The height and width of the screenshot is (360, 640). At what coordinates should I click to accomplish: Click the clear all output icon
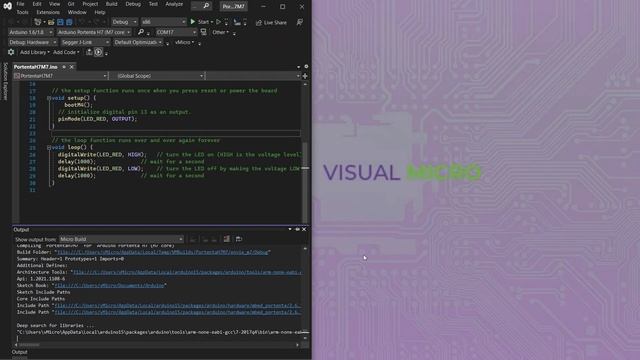click(x=227, y=239)
